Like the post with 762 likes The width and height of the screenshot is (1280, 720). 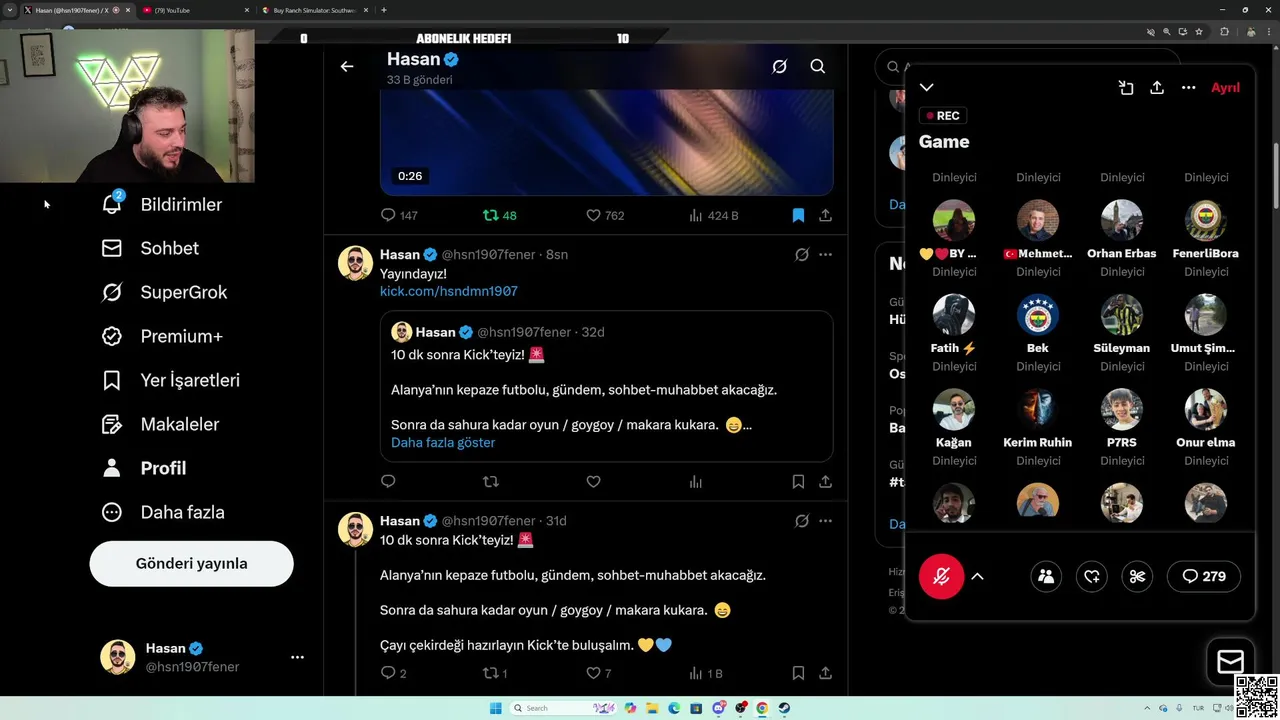[604, 215]
